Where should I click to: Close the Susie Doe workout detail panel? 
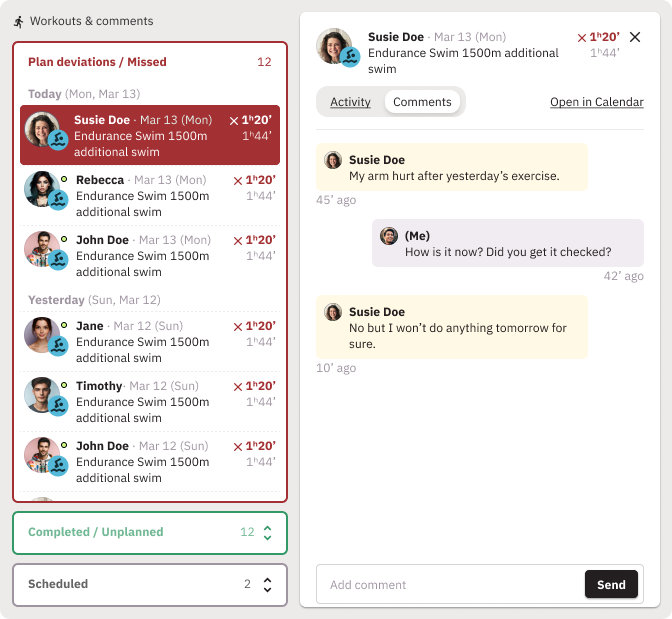click(635, 37)
